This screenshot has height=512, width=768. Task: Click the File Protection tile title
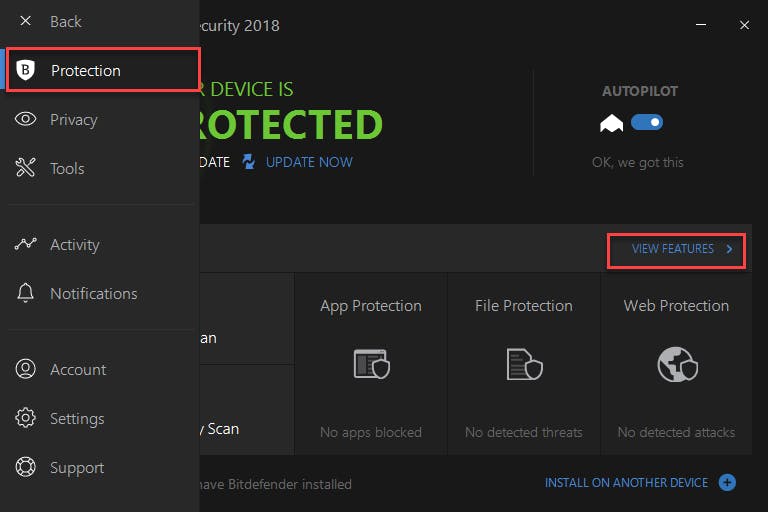(x=524, y=306)
